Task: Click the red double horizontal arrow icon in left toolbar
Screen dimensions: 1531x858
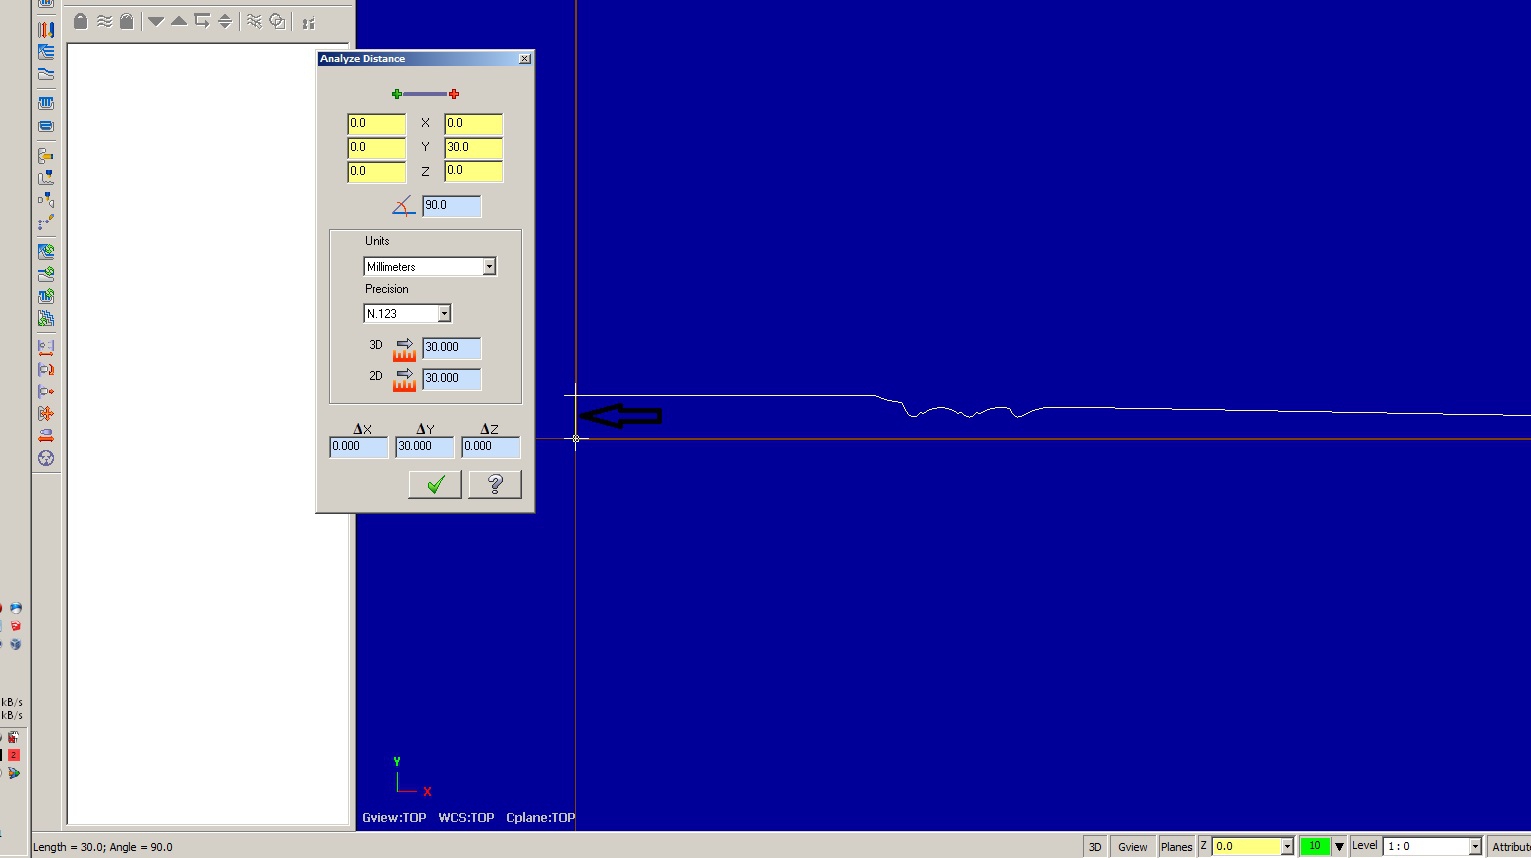Action: [46, 436]
